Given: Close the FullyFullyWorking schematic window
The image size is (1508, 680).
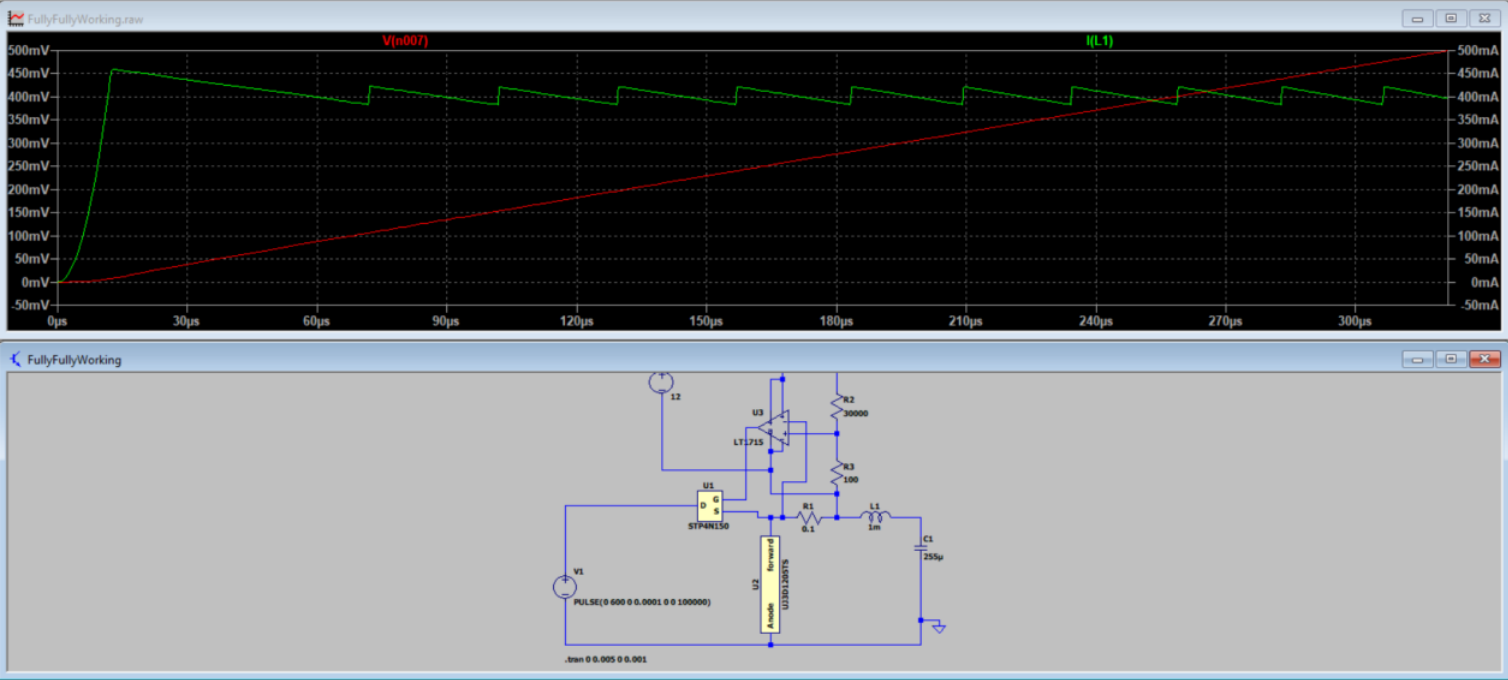Looking at the screenshot, I should pos(1485,359).
